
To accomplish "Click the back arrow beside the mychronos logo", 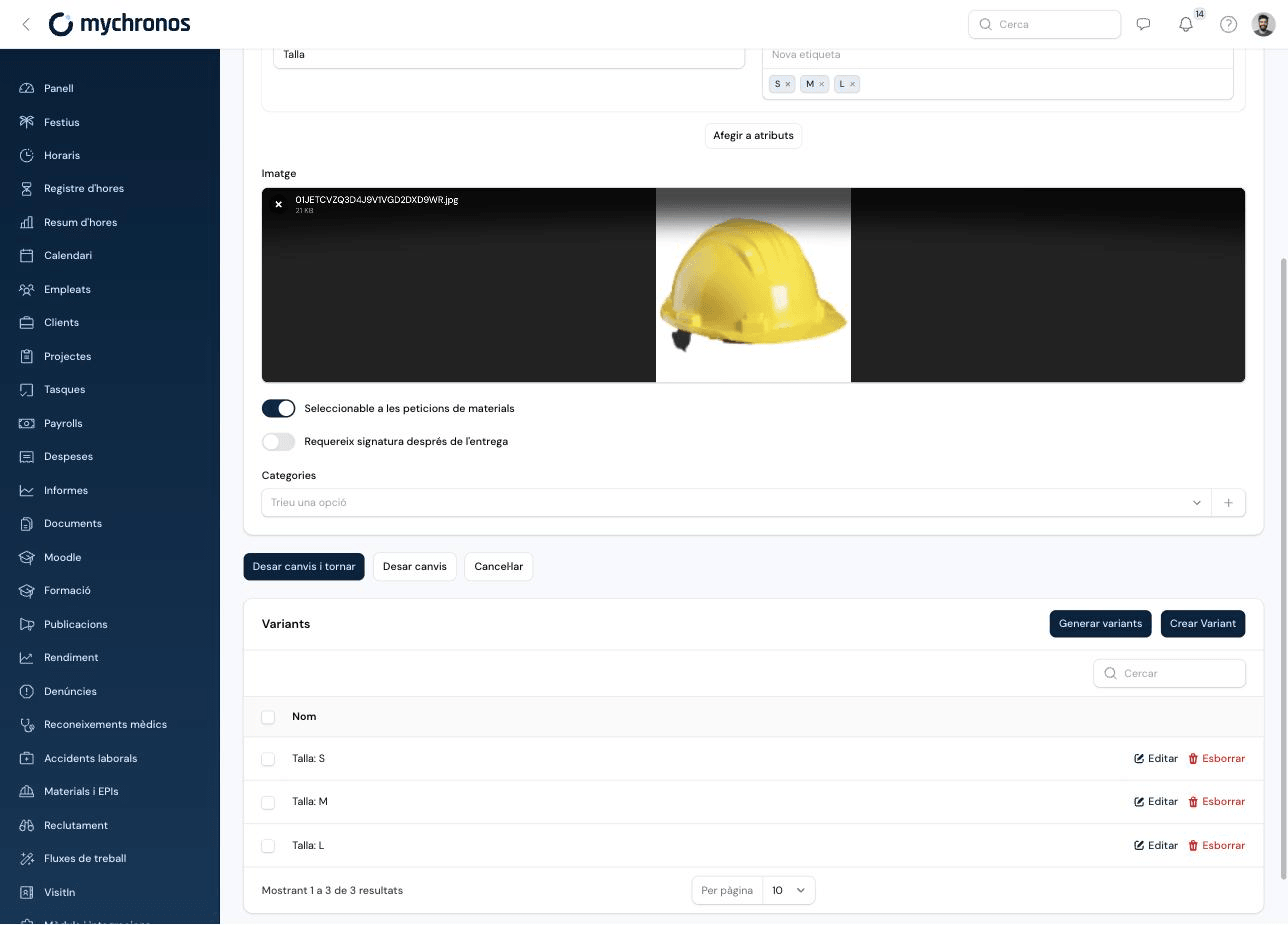I will pos(26,24).
